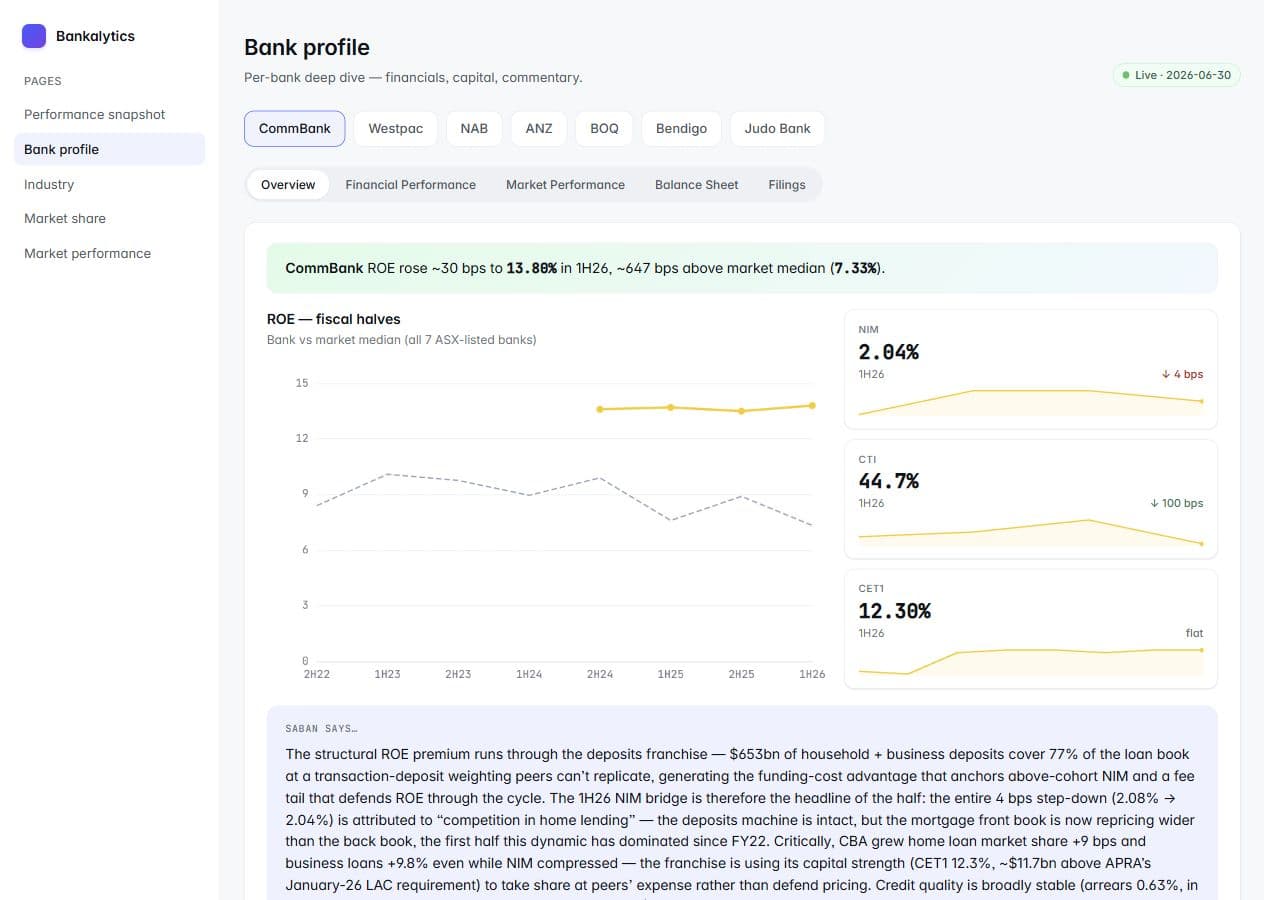This screenshot has height=900, width=1264.
Task: Select the Overview tab
Action: click(x=288, y=184)
